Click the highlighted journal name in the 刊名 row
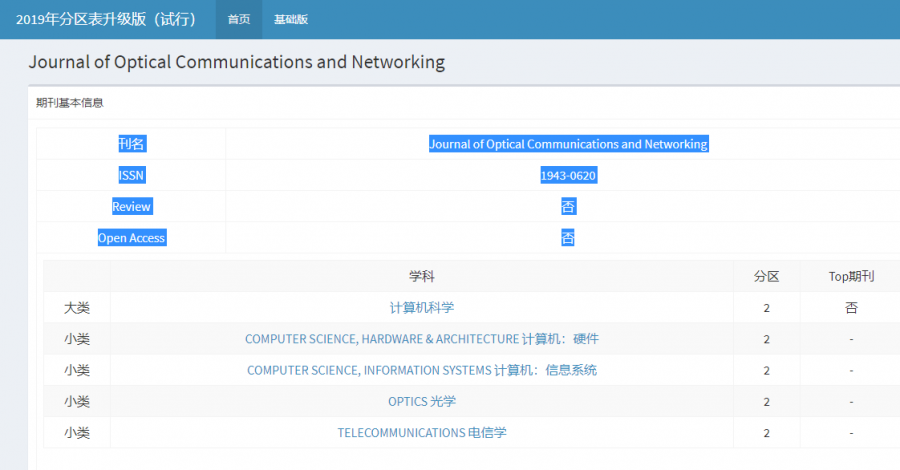900x470 pixels. (x=568, y=144)
